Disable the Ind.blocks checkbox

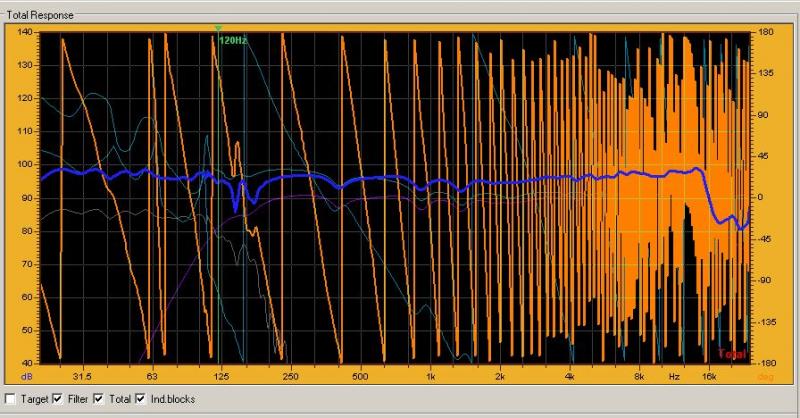coord(140,399)
